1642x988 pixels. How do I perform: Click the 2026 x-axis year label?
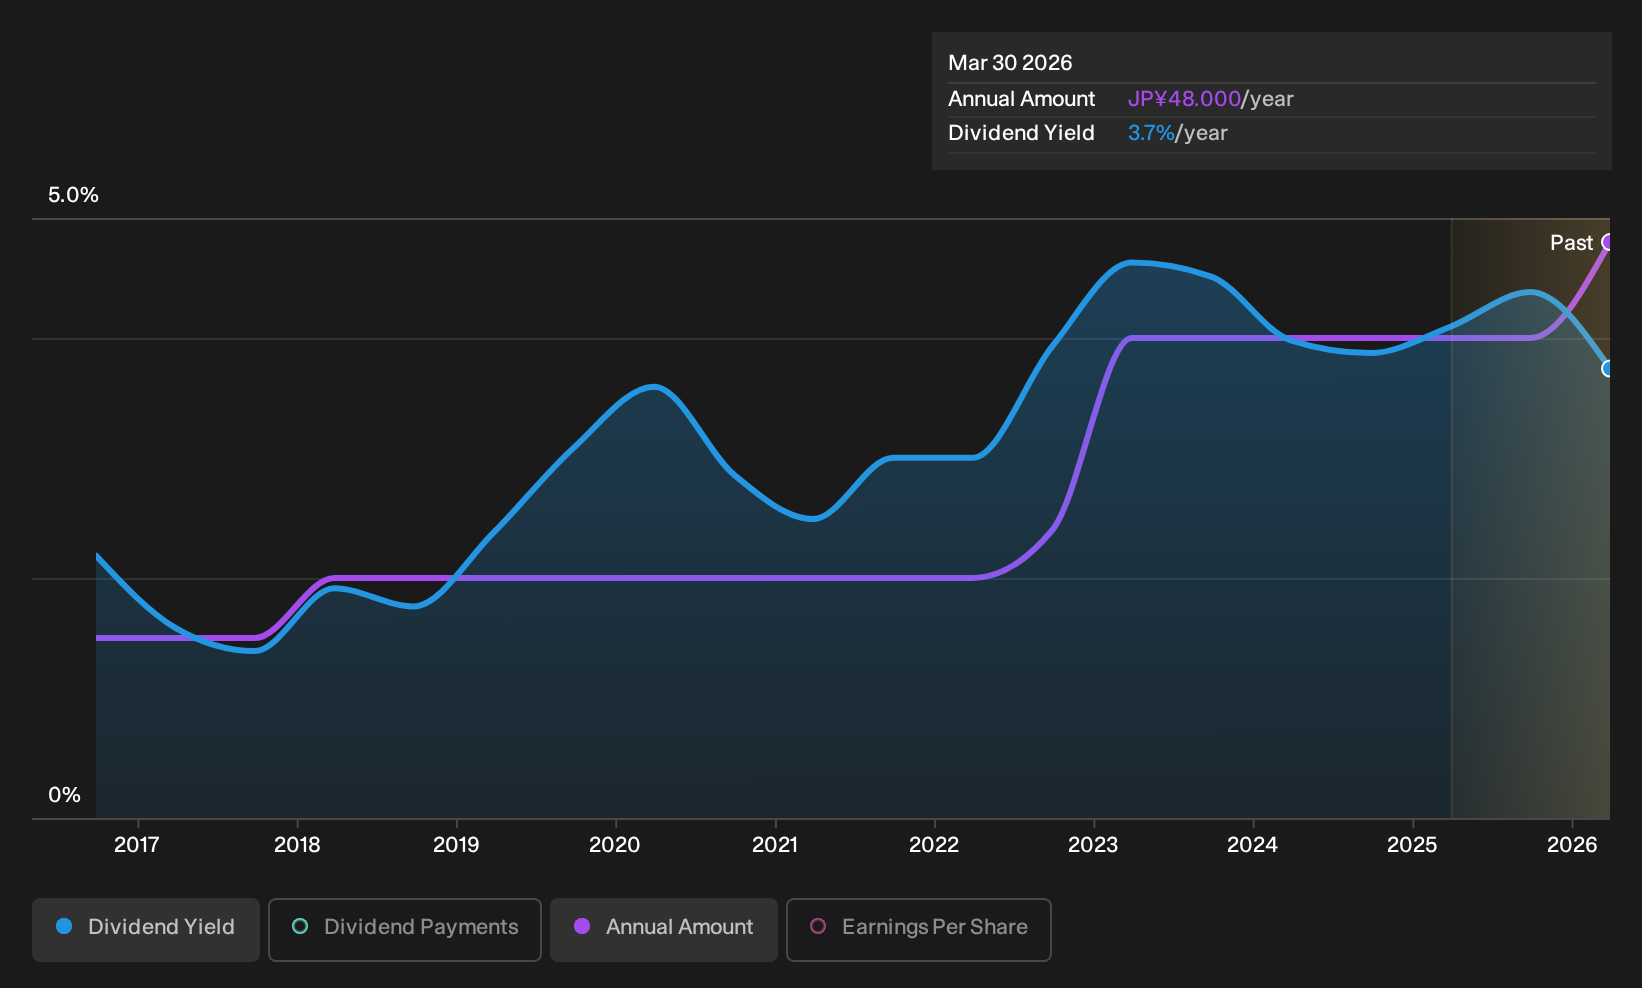[x=1572, y=845]
